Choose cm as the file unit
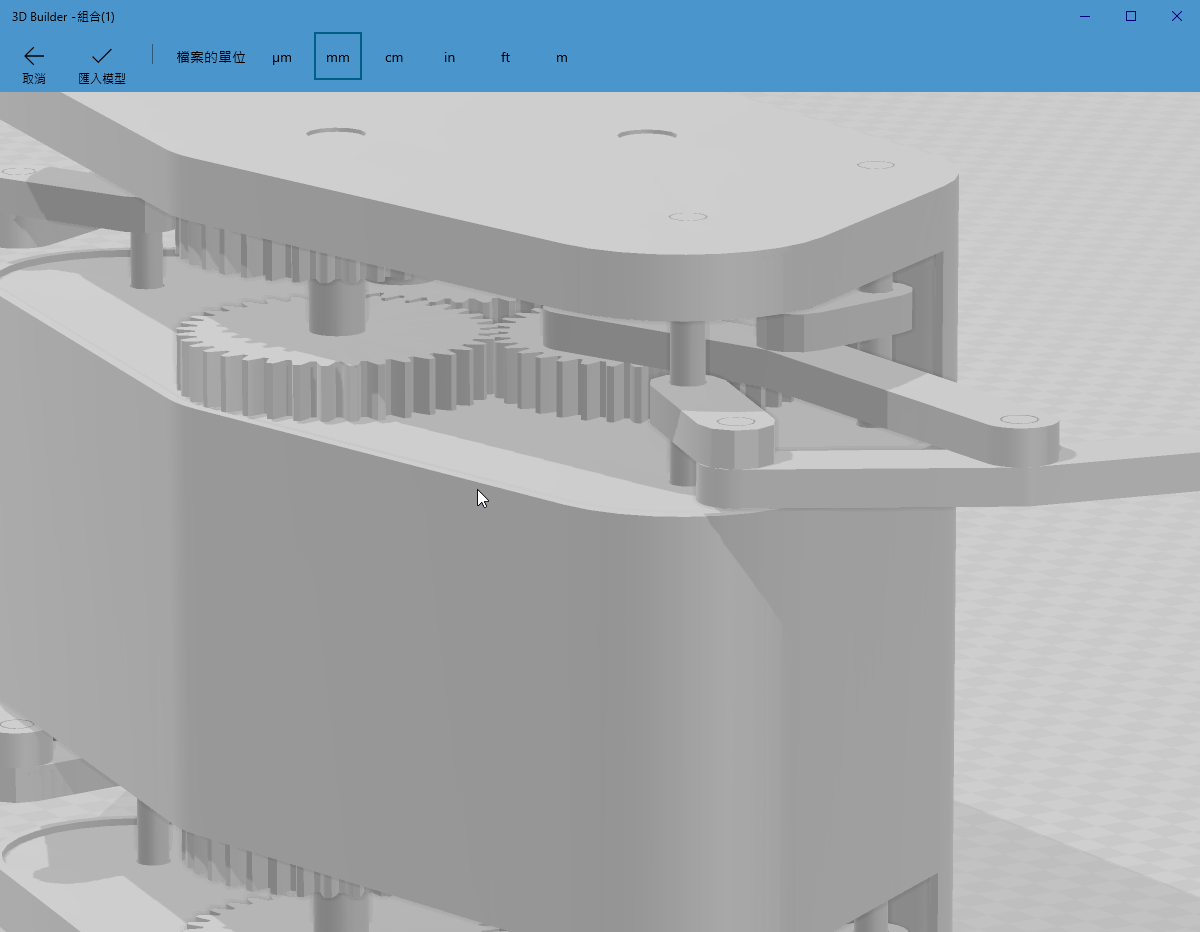 pyautogui.click(x=394, y=57)
